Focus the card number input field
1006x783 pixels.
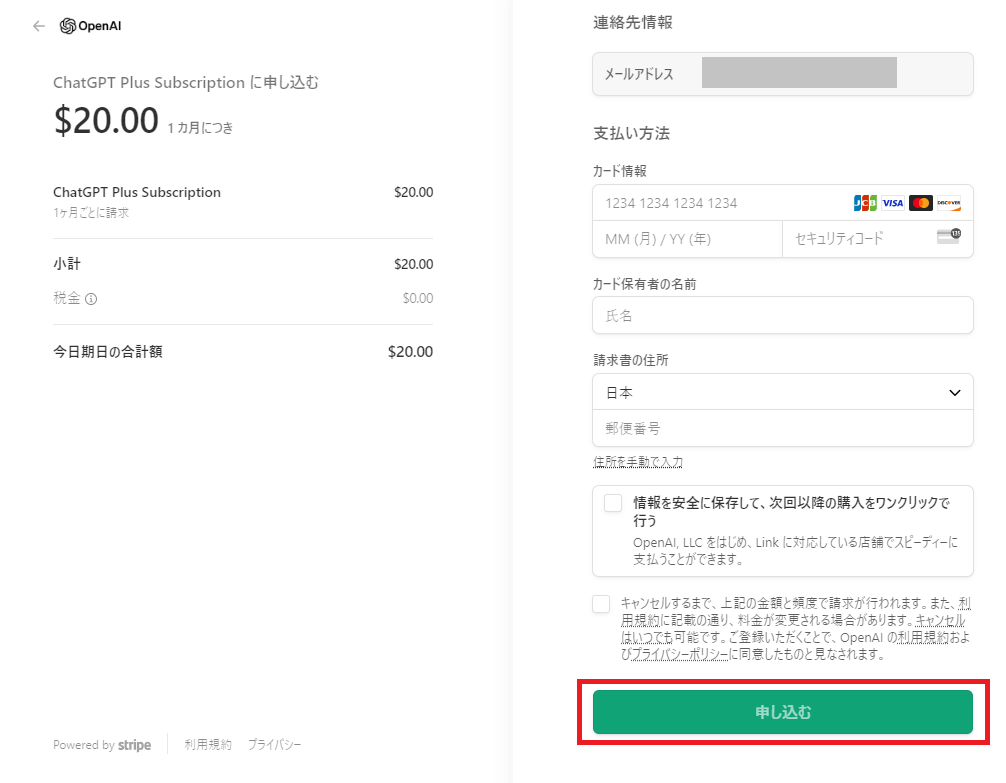tap(720, 203)
